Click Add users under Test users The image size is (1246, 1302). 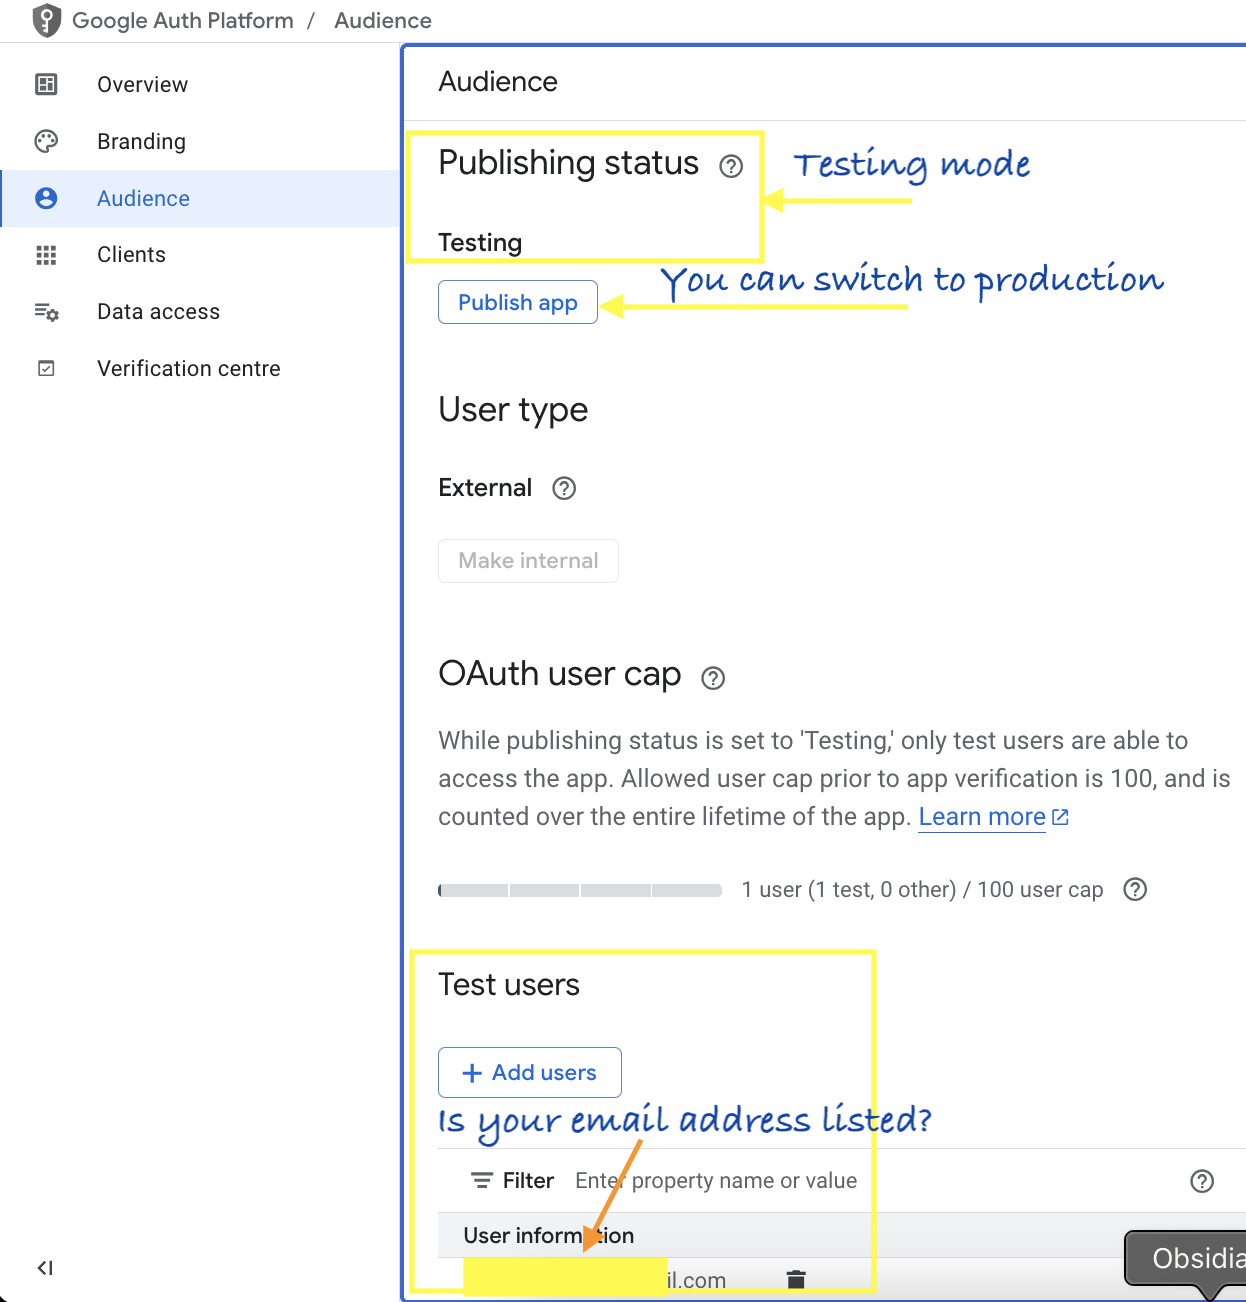tap(529, 1072)
